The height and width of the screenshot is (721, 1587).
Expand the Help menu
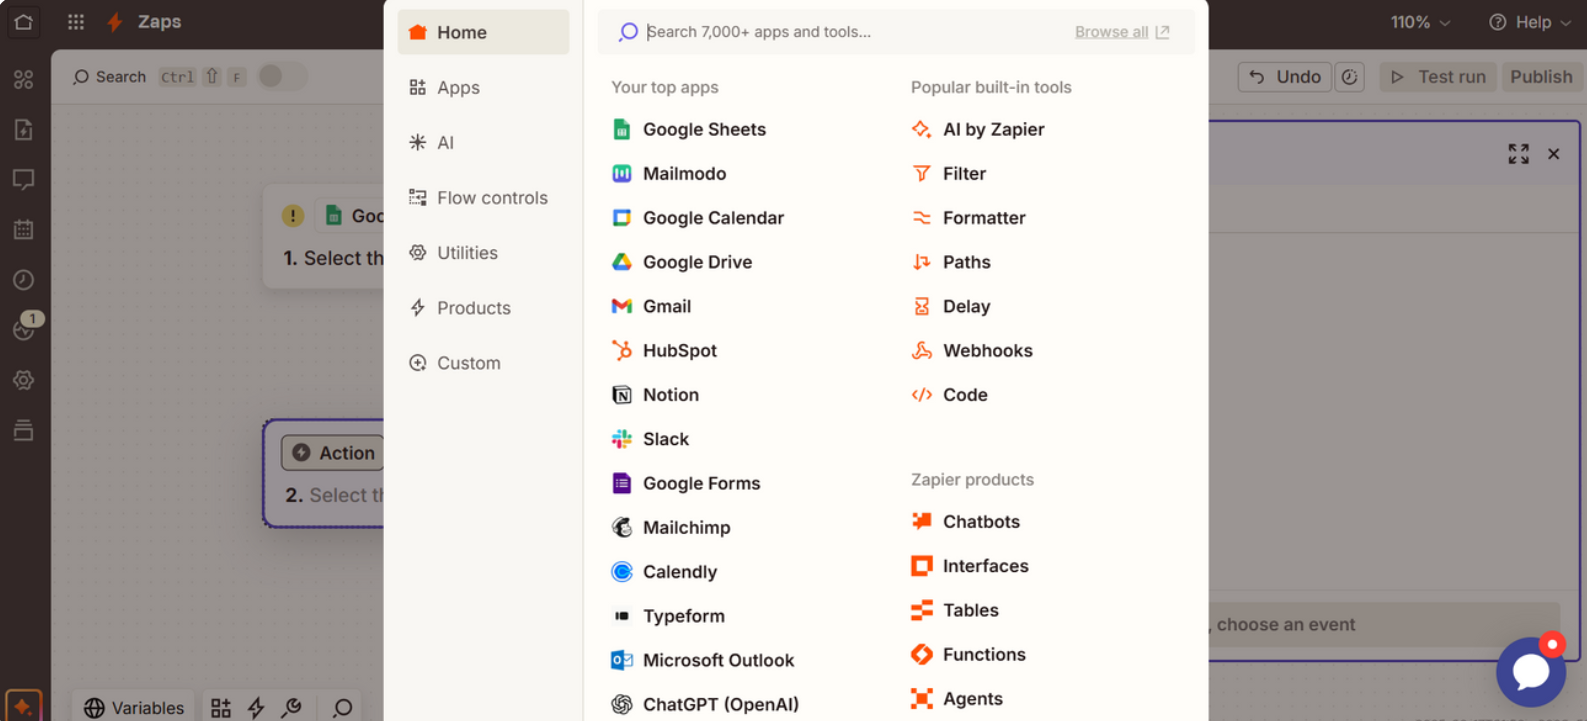pos(1530,22)
